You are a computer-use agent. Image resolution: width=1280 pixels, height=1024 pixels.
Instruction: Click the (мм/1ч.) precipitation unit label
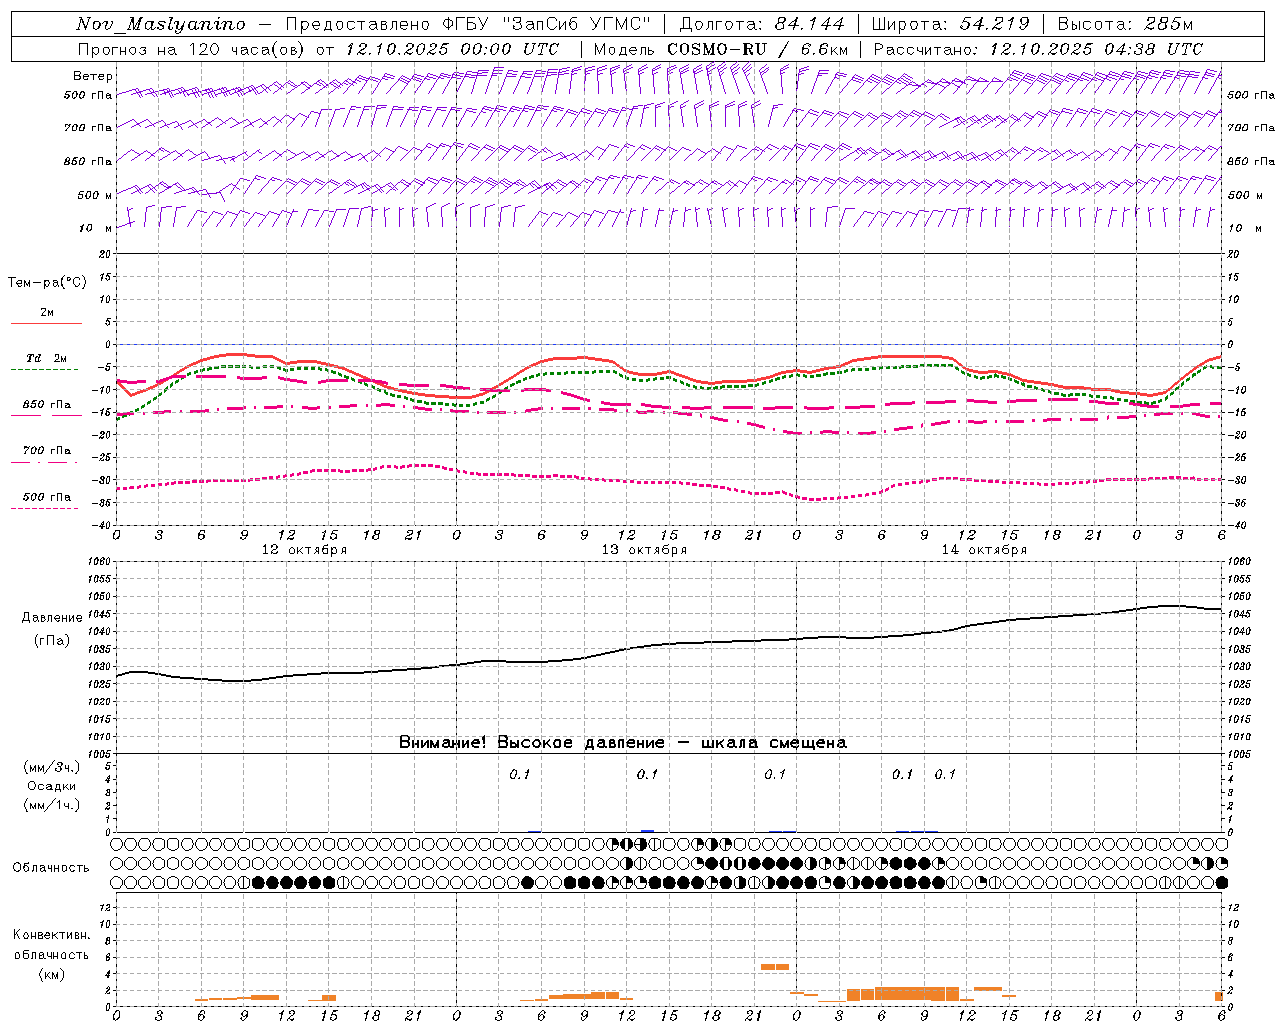[x=52, y=805]
